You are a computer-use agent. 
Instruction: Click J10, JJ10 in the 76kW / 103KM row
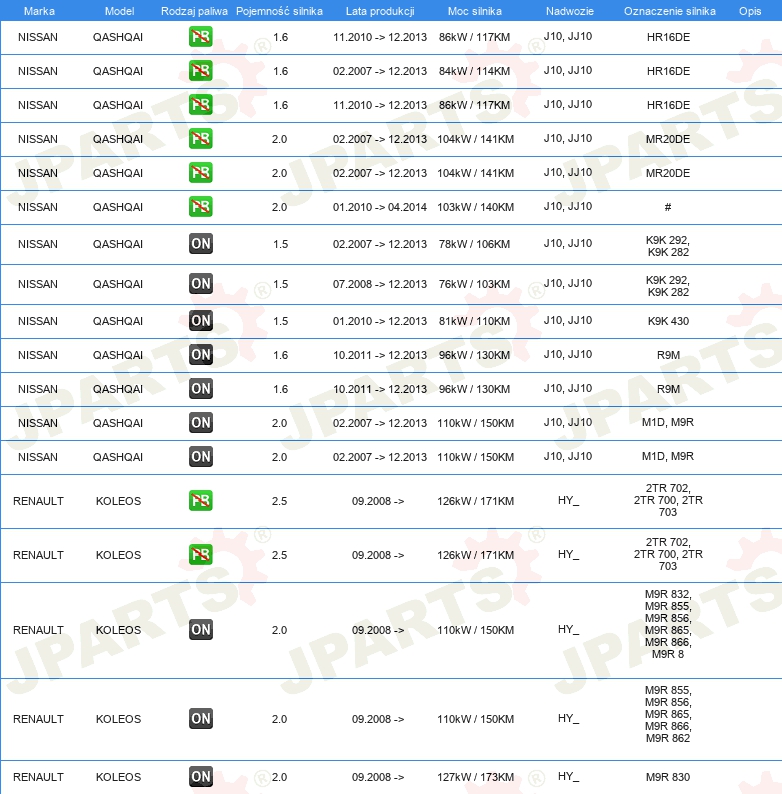pyautogui.click(x=568, y=284)
